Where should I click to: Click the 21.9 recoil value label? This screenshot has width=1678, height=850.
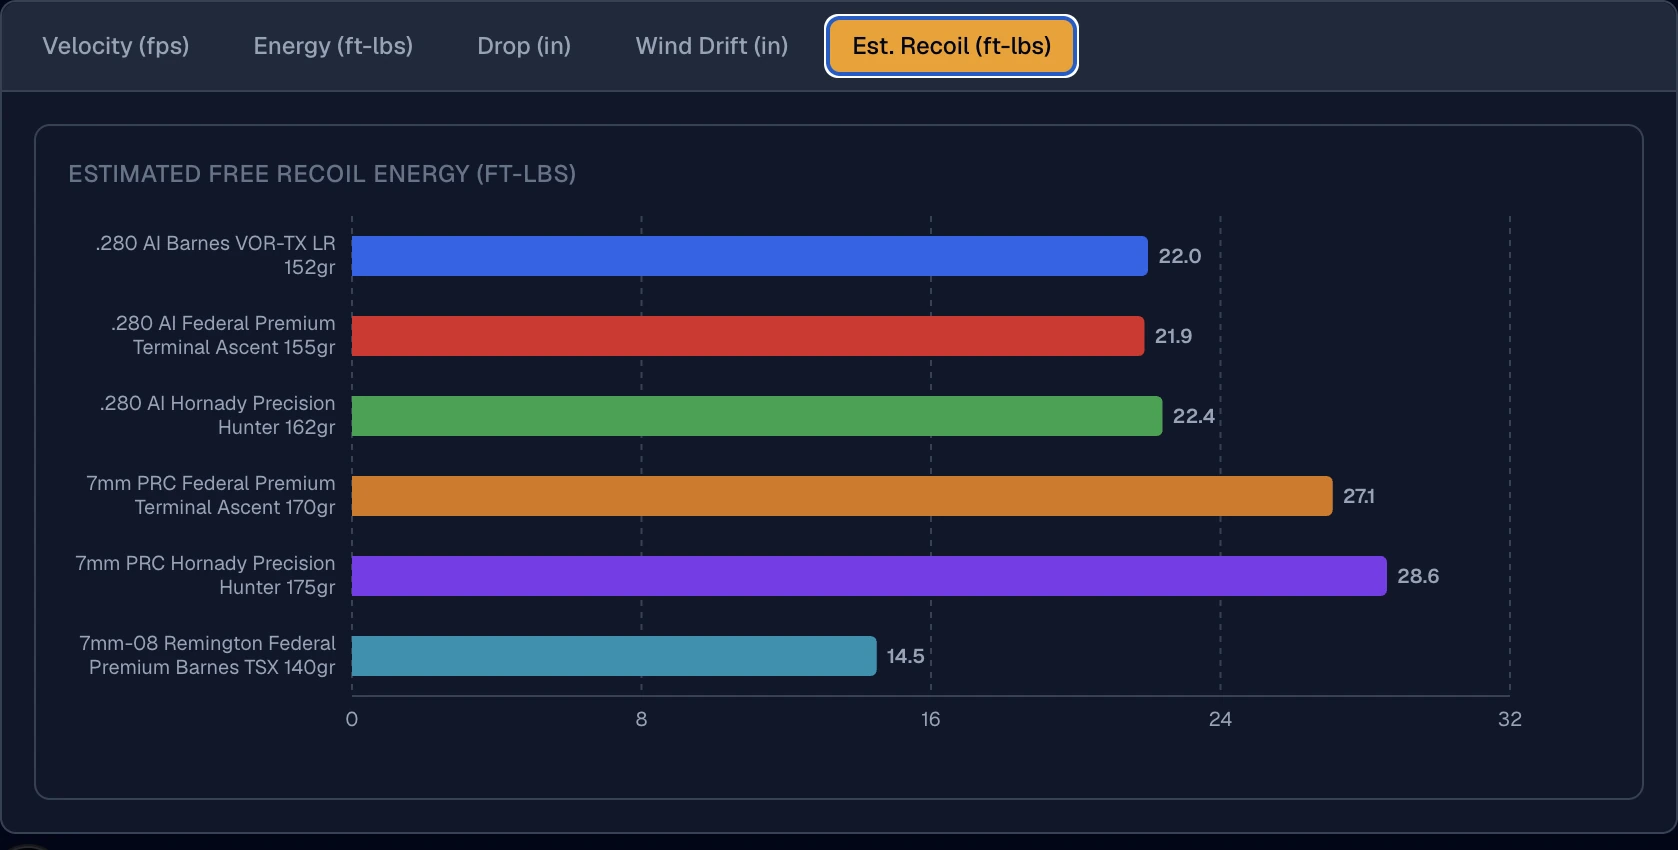pyautogui.click(x=1173, y=336)
